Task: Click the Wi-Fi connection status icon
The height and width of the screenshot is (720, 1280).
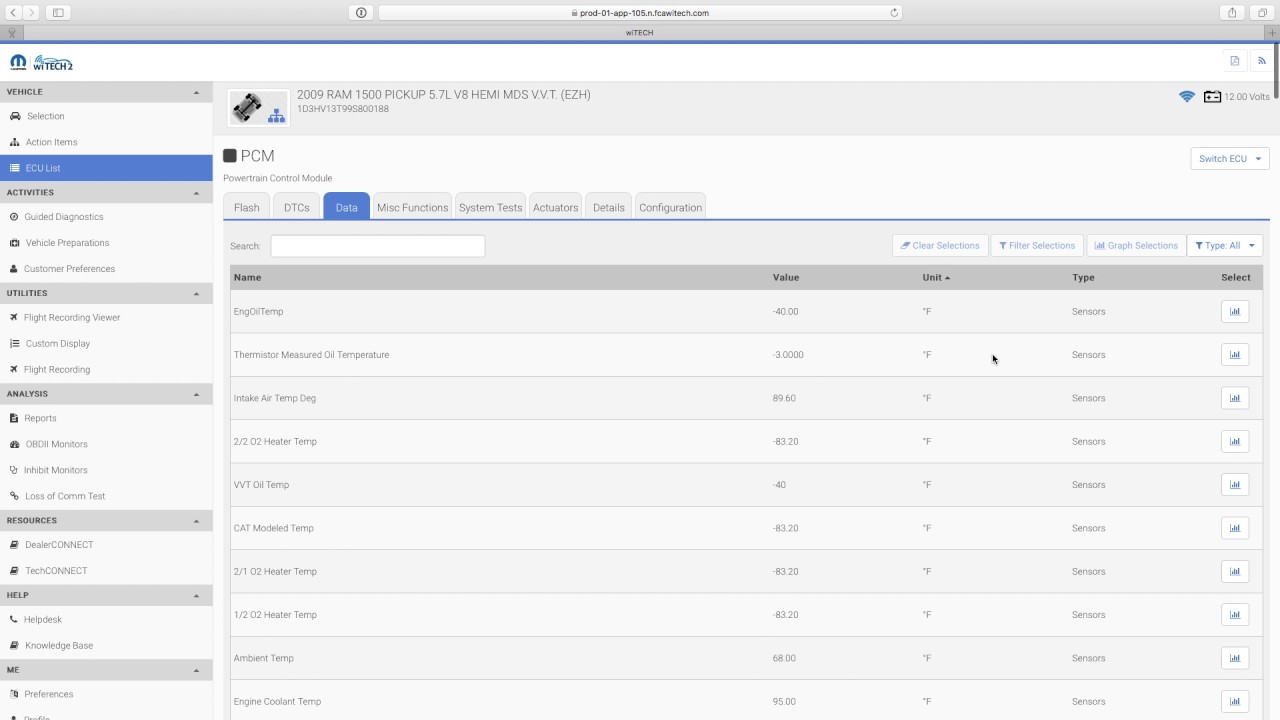Action: (x=1187, y=97)
